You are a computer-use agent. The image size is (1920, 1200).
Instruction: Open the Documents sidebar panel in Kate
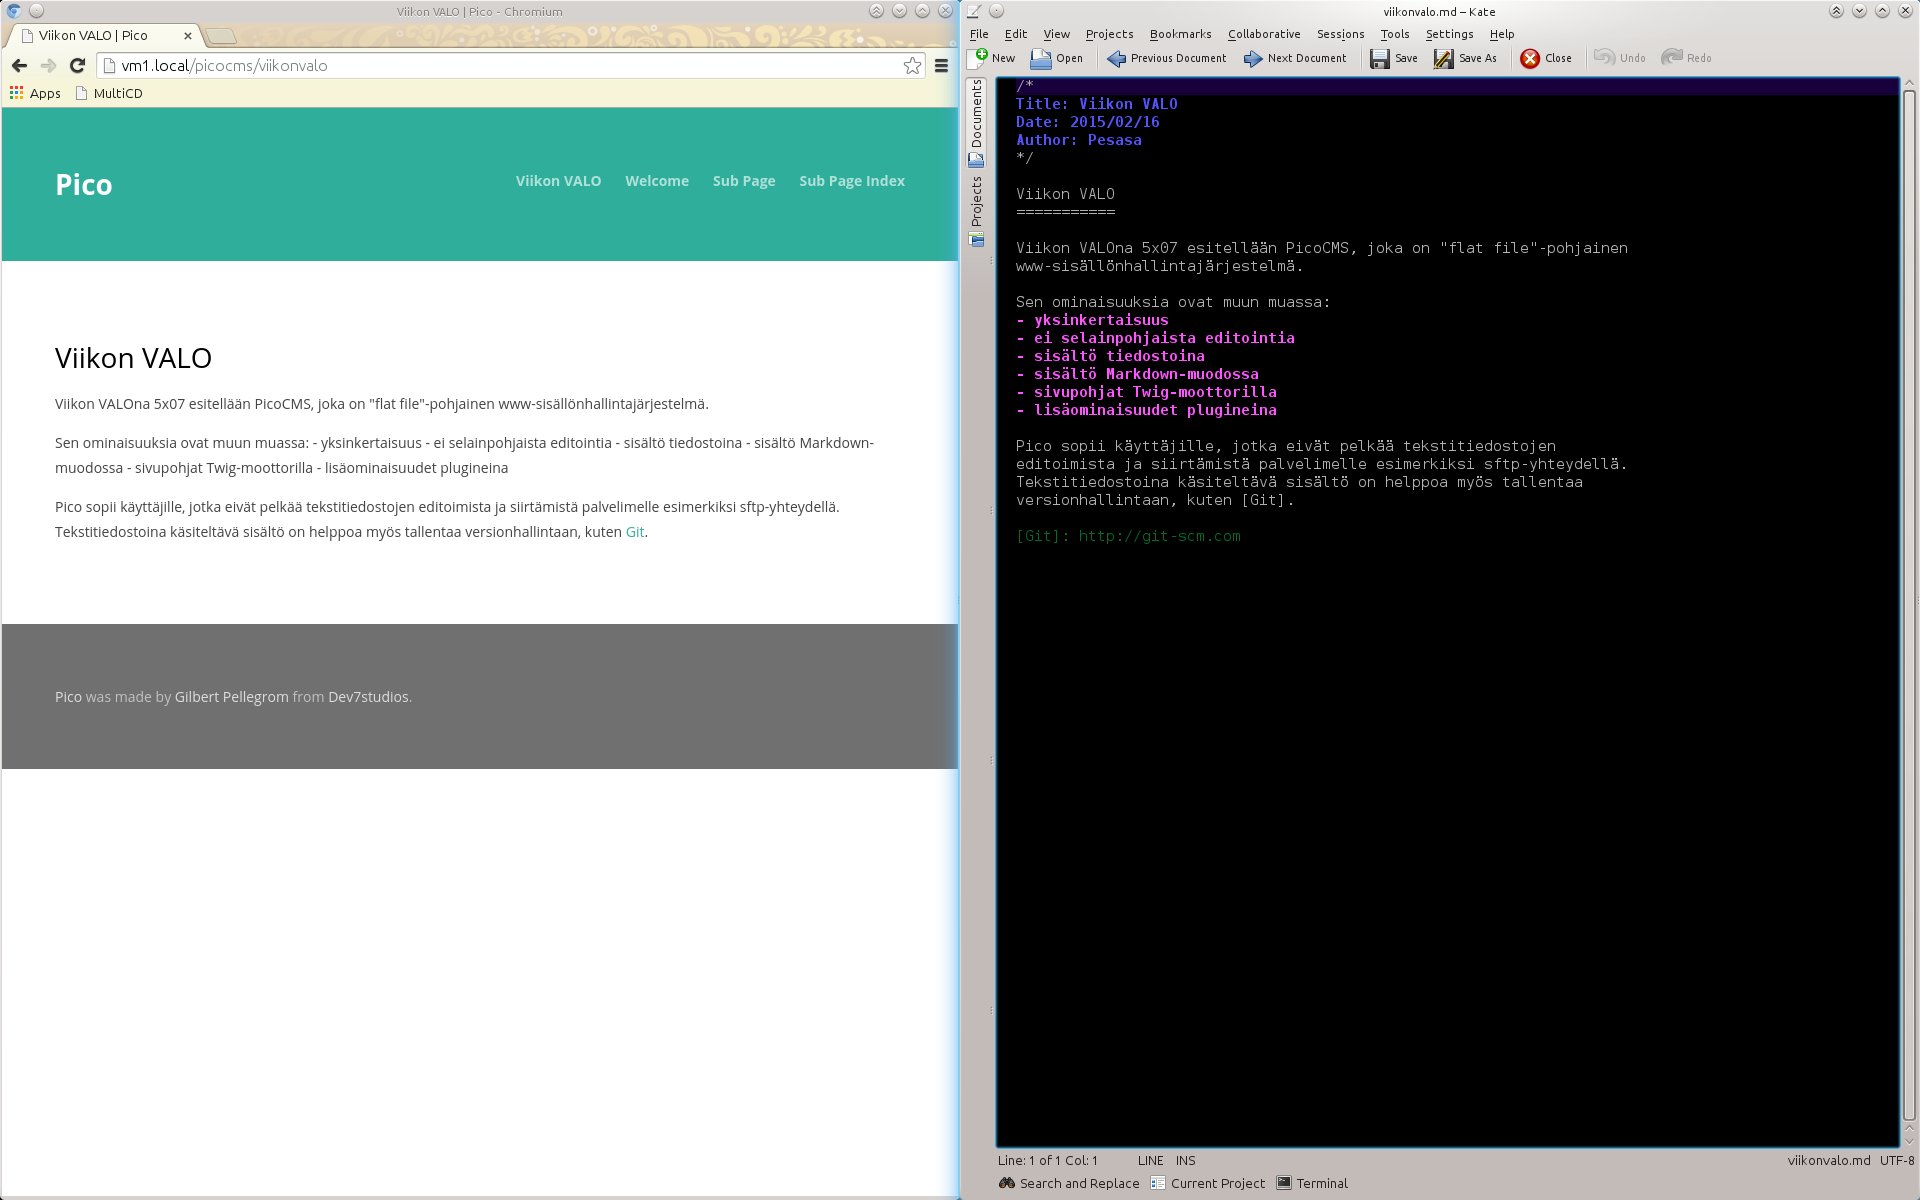pos(976,122)
